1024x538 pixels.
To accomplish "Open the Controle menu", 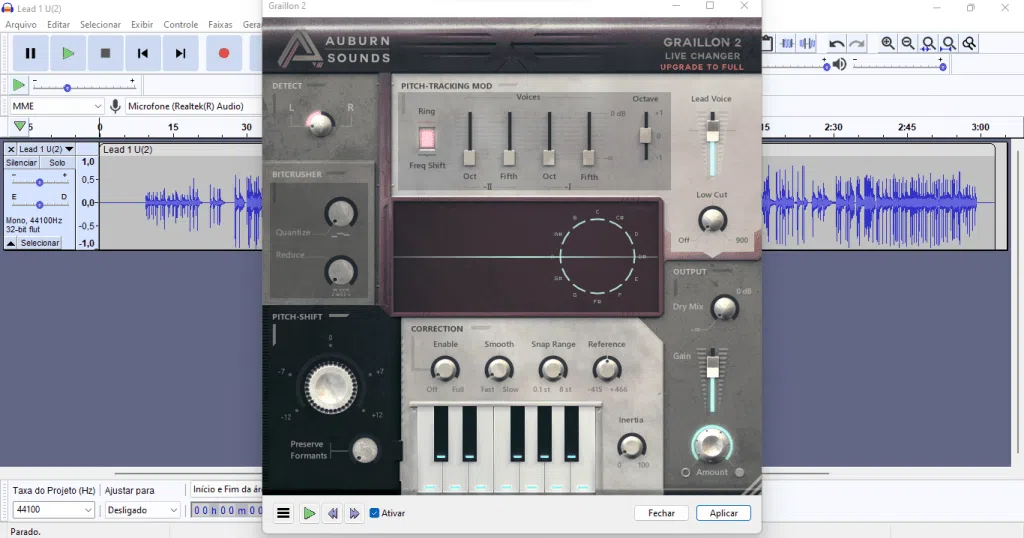I will 180,24.
